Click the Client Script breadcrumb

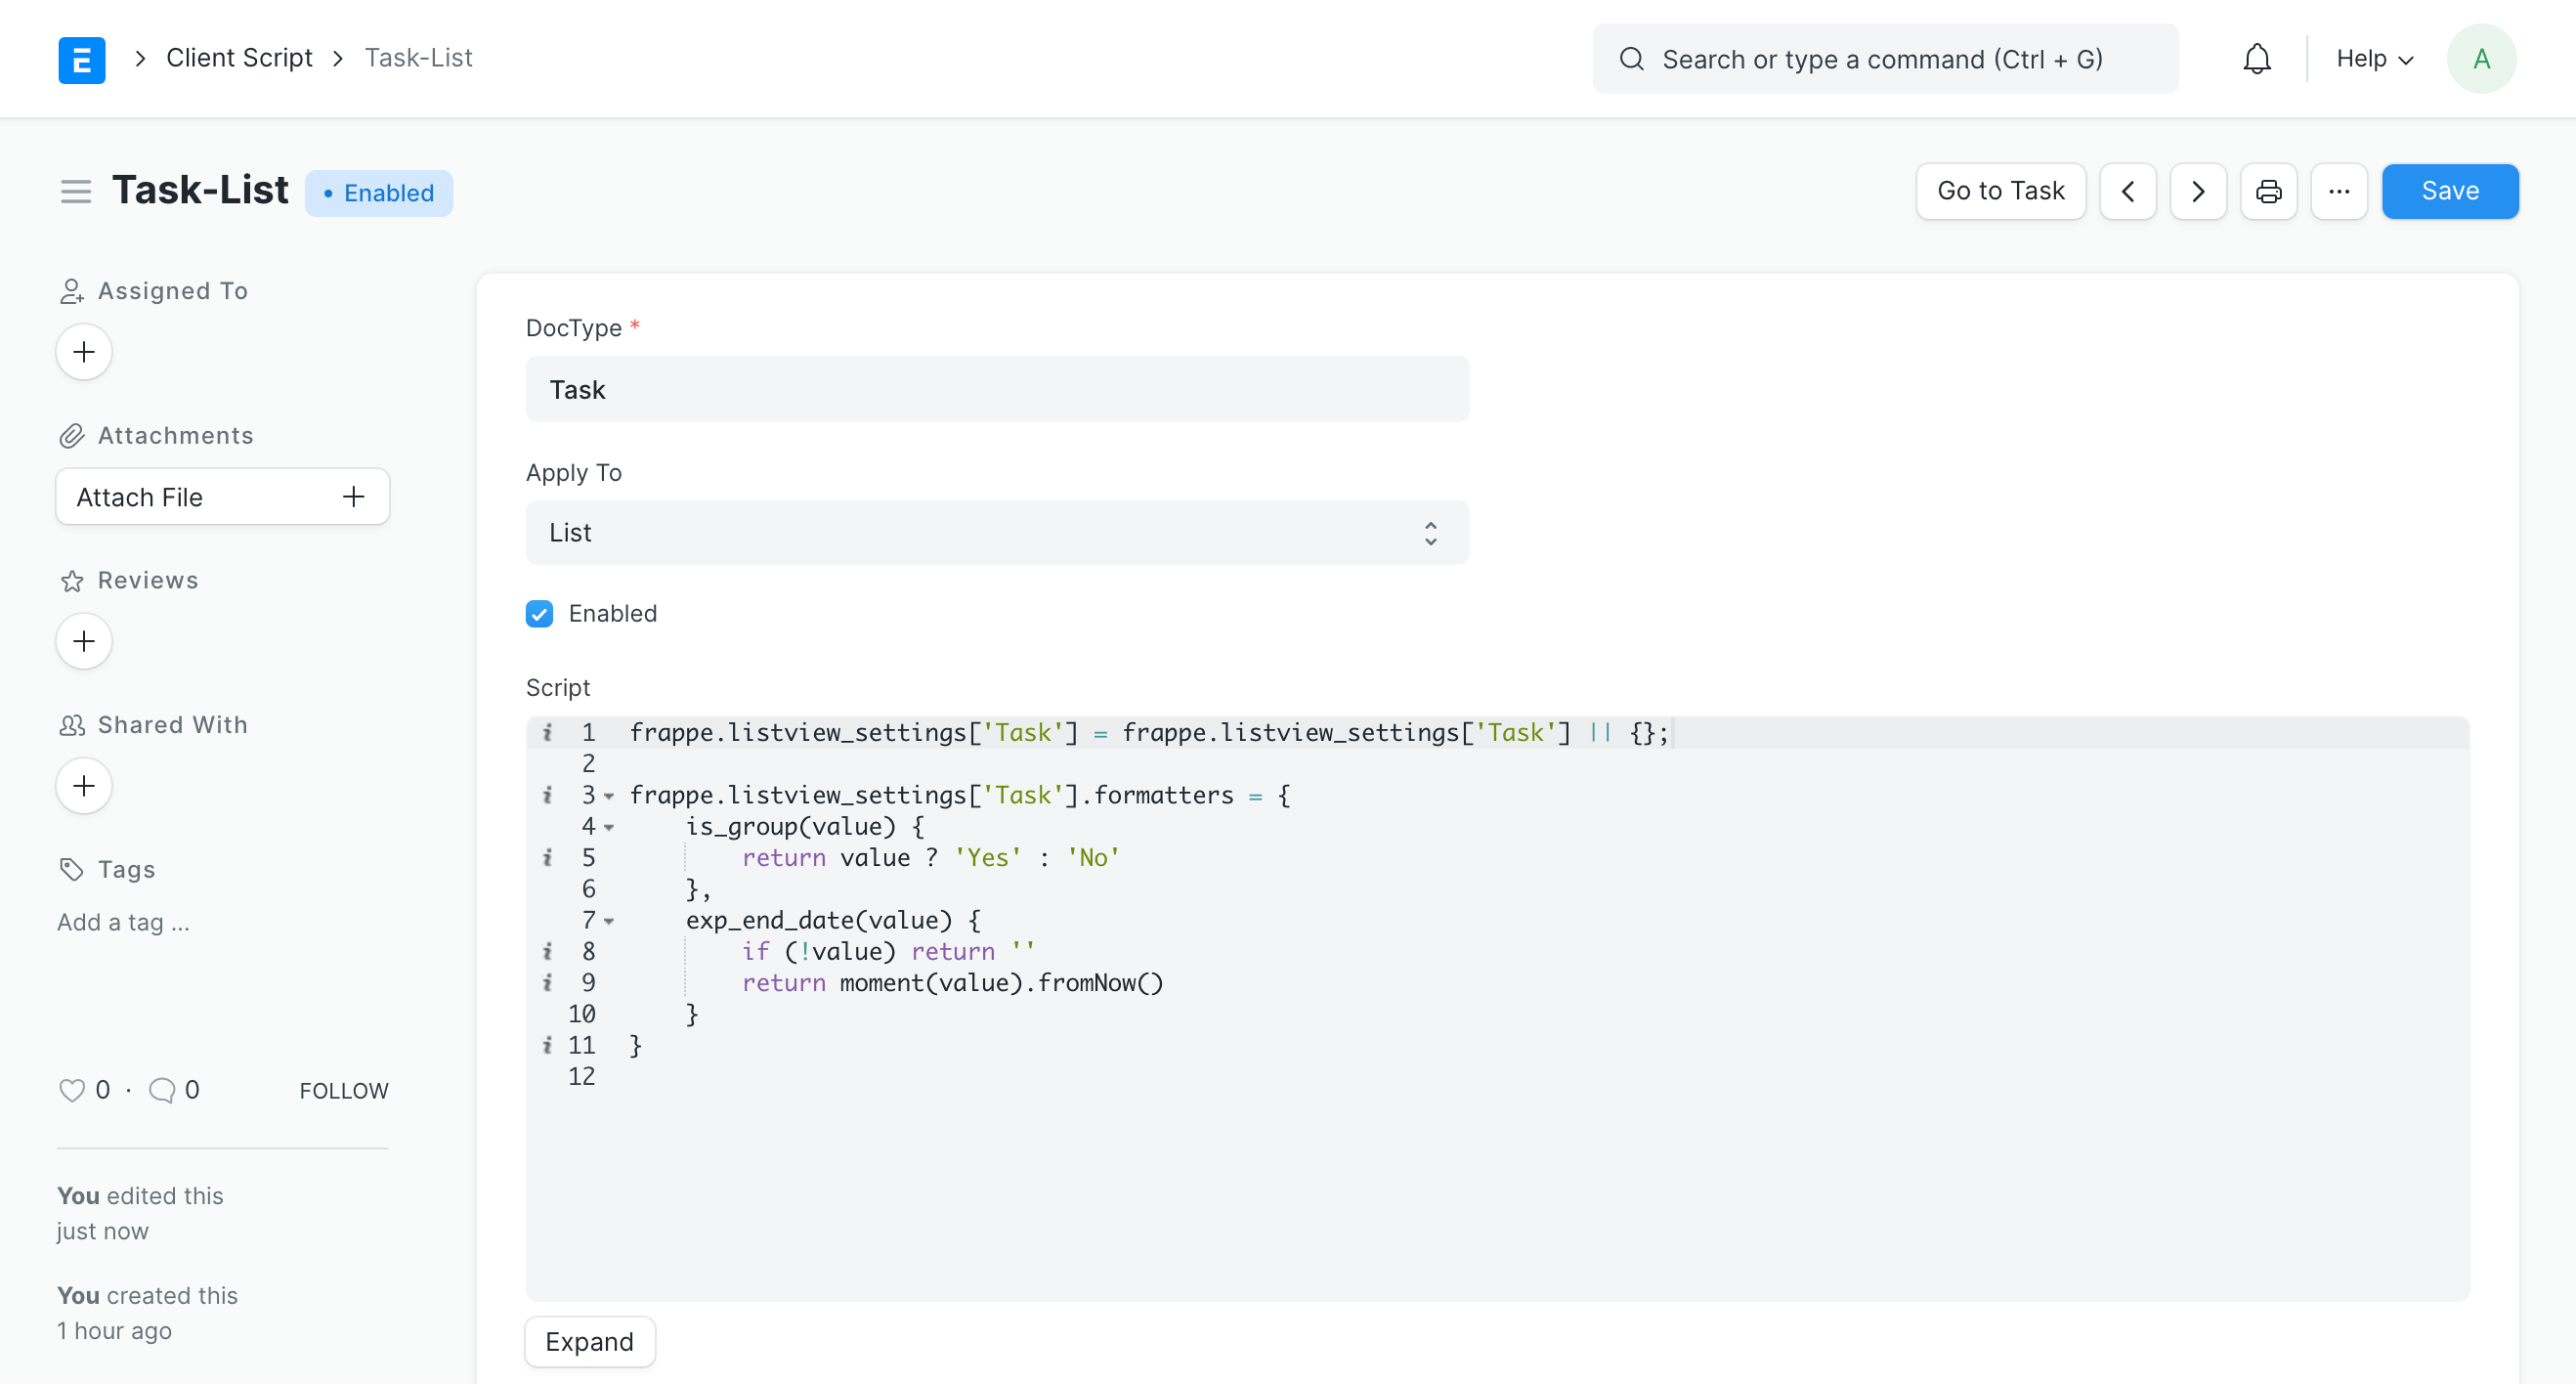click(240, 57)
